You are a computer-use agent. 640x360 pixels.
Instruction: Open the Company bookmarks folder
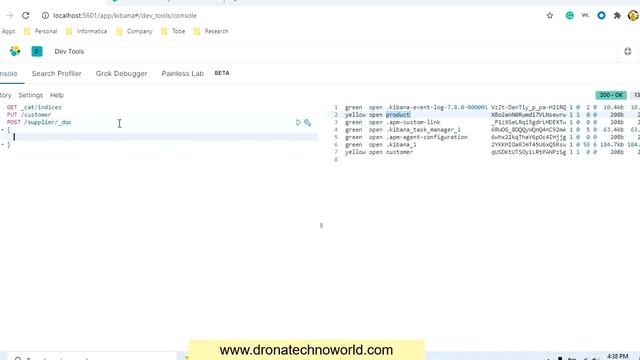click(x=134, y=31)
